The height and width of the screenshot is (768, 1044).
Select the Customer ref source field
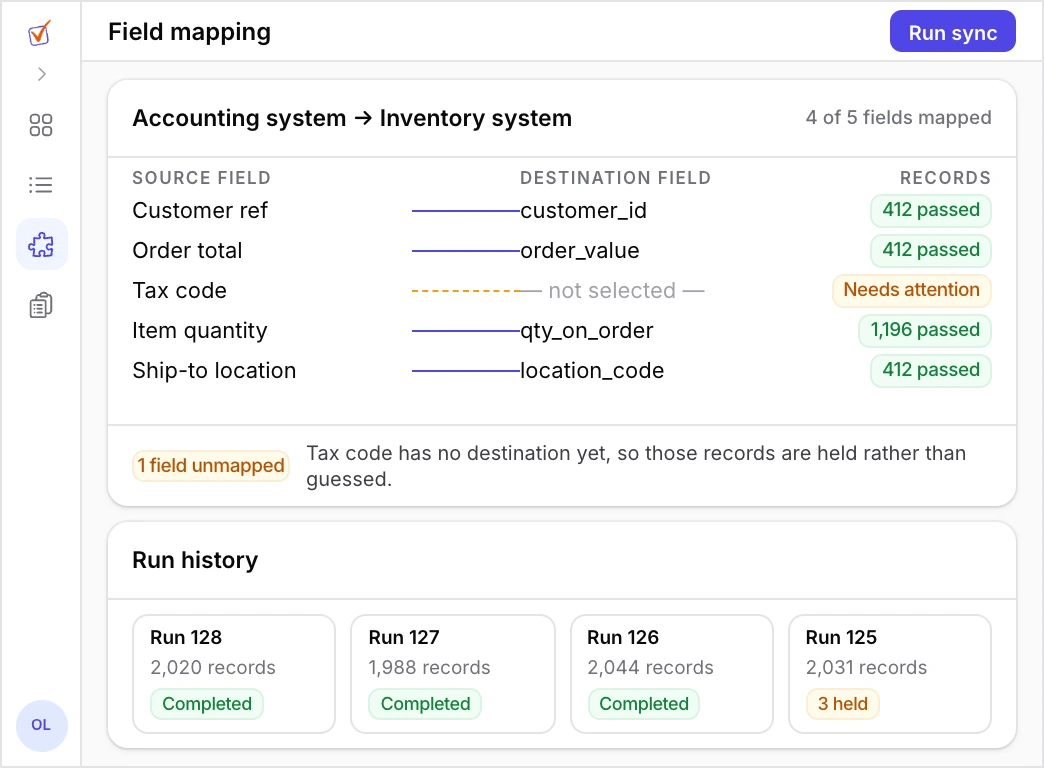click(200, 210)
